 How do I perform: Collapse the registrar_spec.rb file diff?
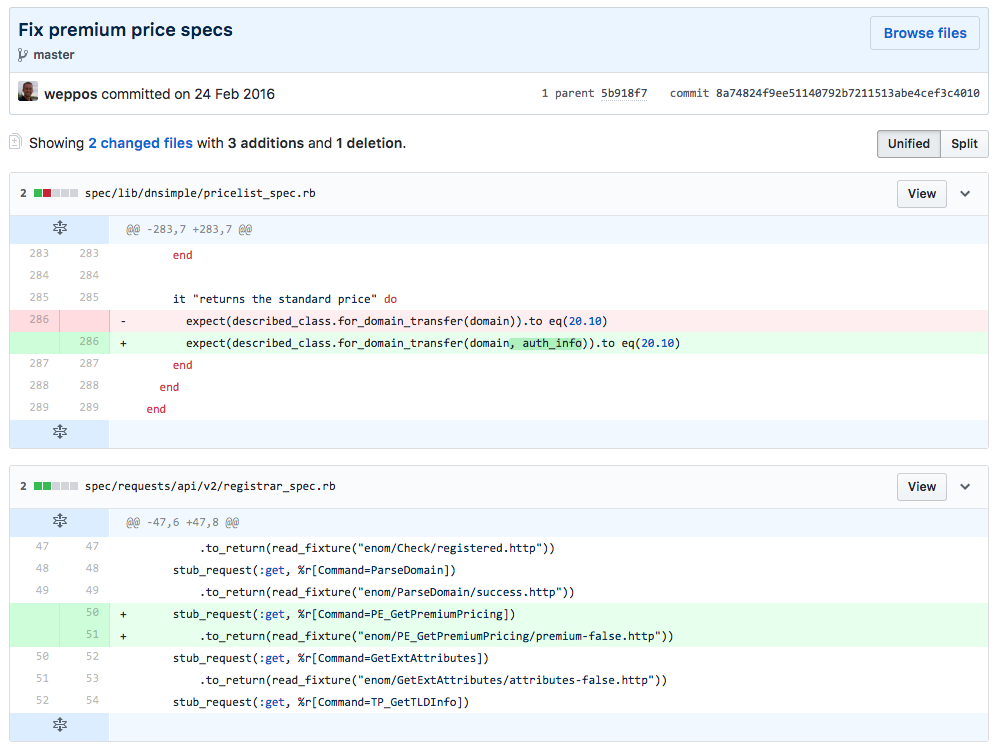click(x=965, y=487)
